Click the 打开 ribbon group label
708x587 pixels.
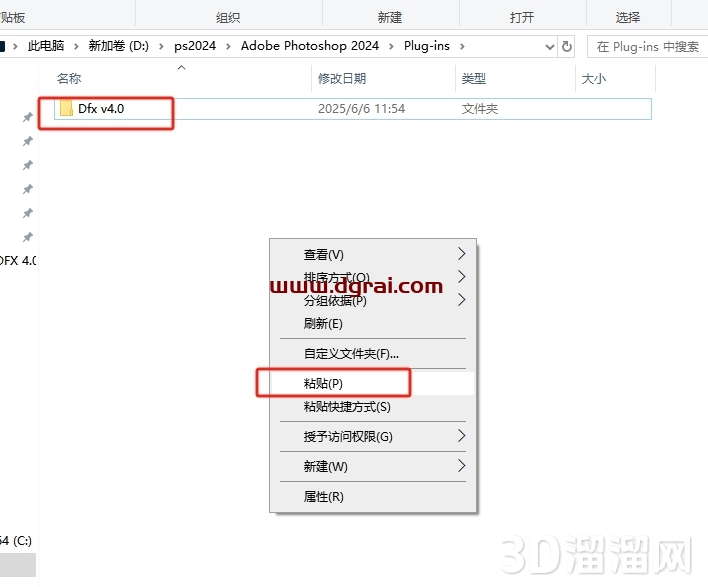tap(522, 18)
